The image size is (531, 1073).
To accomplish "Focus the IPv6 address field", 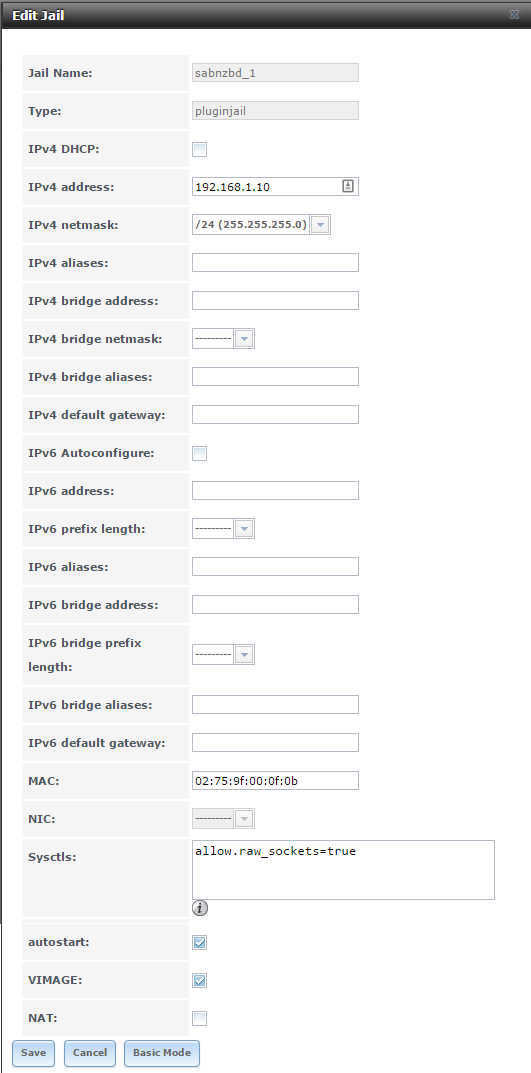I will (275, 491).
